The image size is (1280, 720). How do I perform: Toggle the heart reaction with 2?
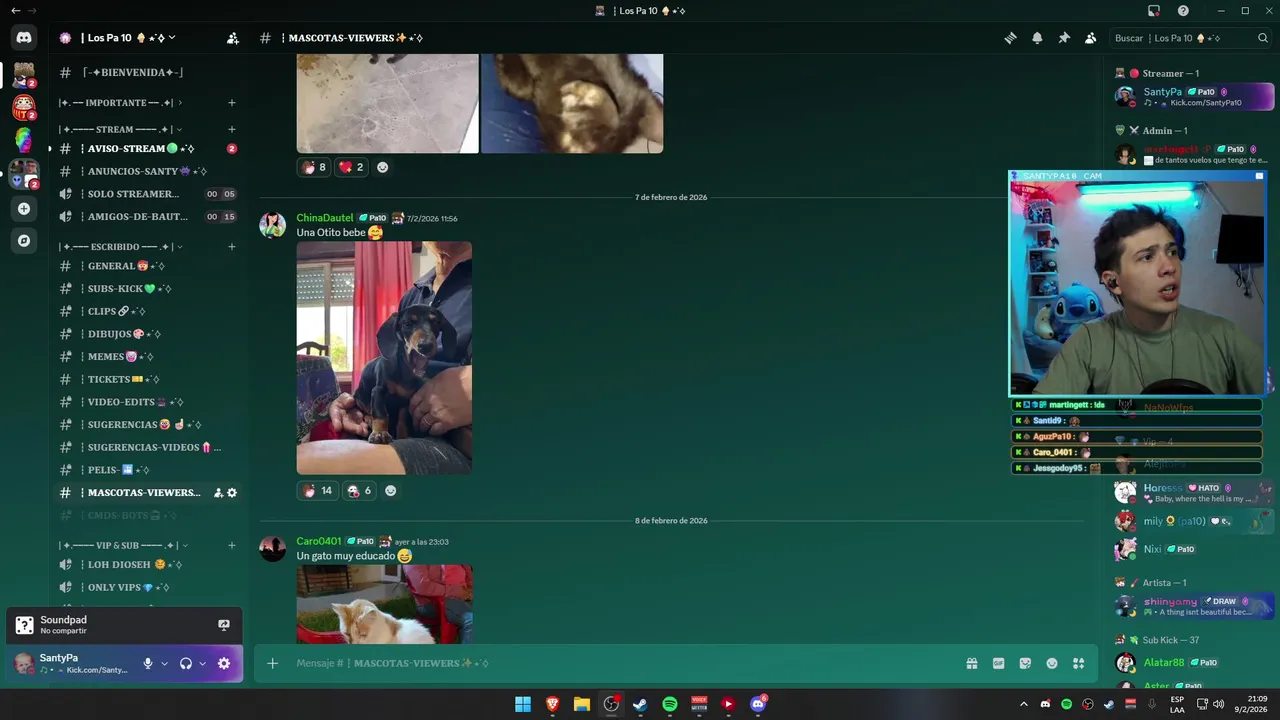tap(351, 167)
